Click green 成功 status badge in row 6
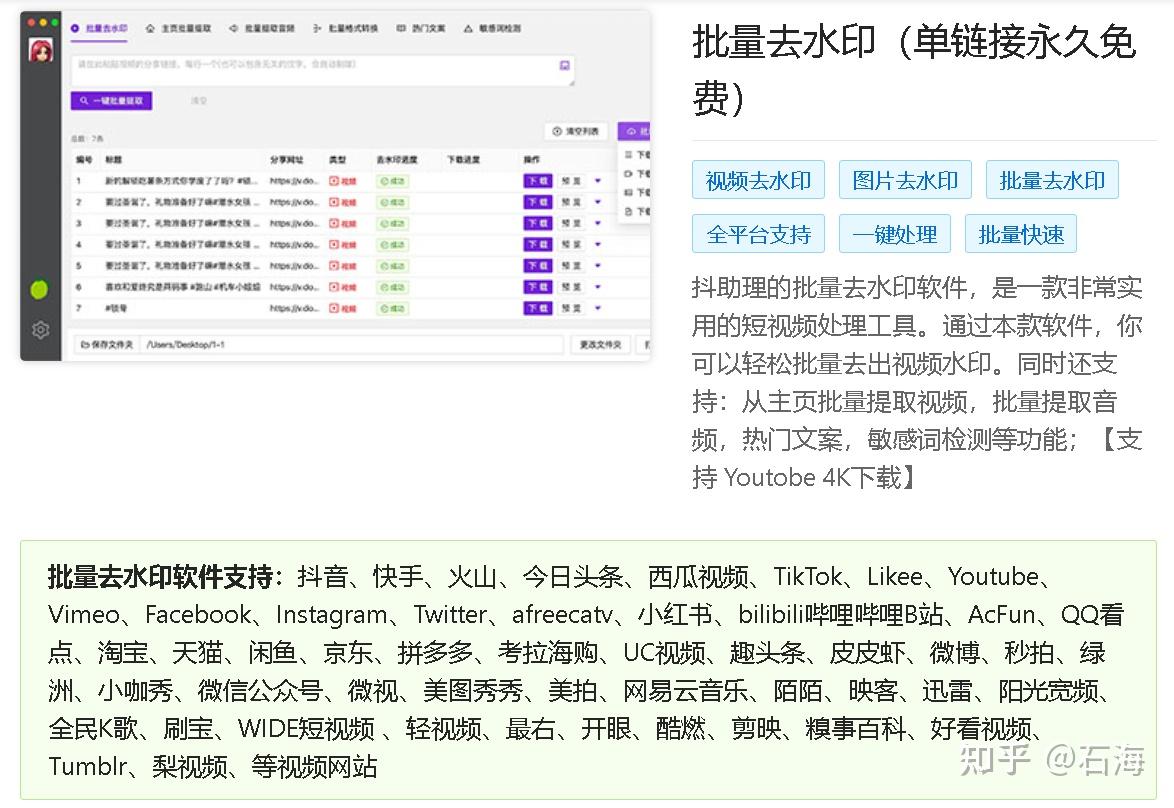Screen dimensions: 1174x808 tap(392, 287)
